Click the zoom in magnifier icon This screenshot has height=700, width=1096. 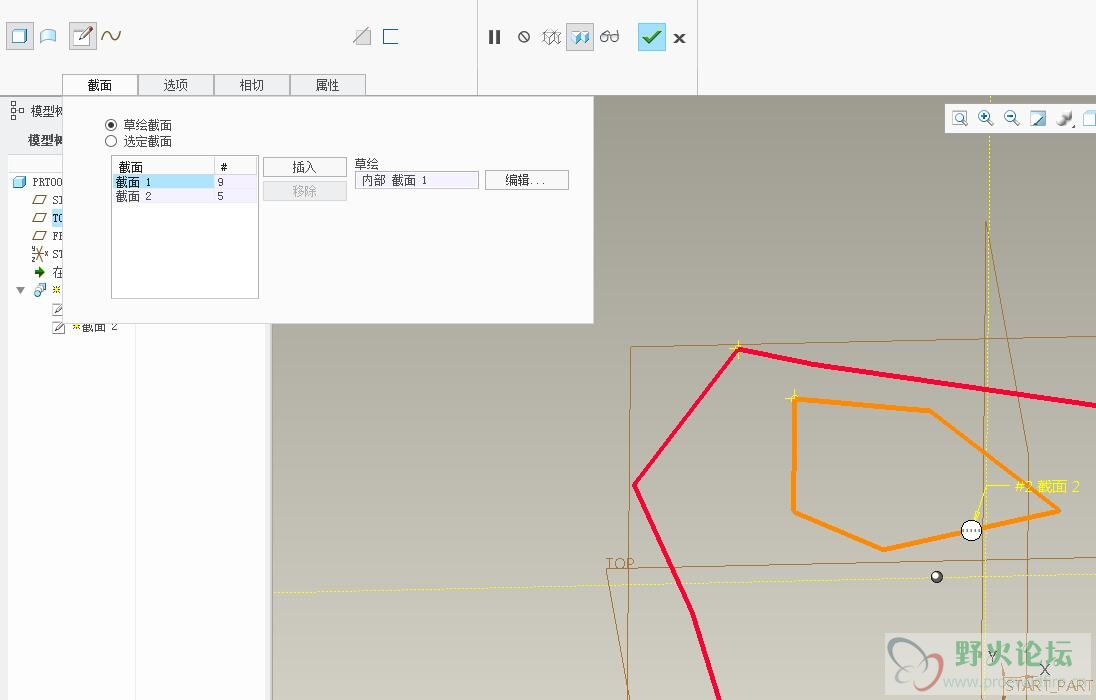click(986, 118)
